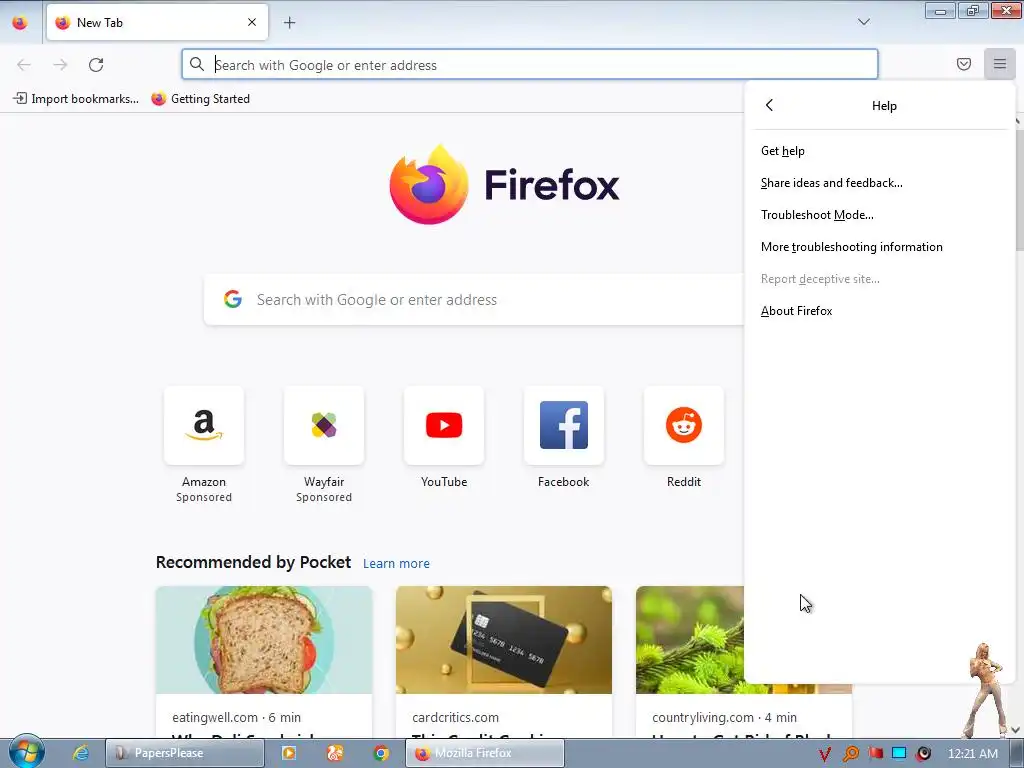Open Google Chrome from the taskbar
The image size is (1024, 768).
pyautogui.click(x=381, y=753)
